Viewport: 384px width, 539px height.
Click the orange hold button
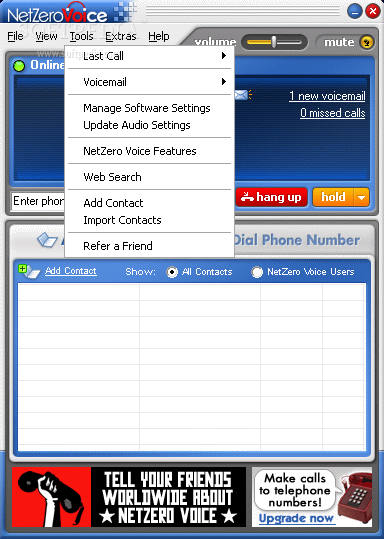(333, 197)
